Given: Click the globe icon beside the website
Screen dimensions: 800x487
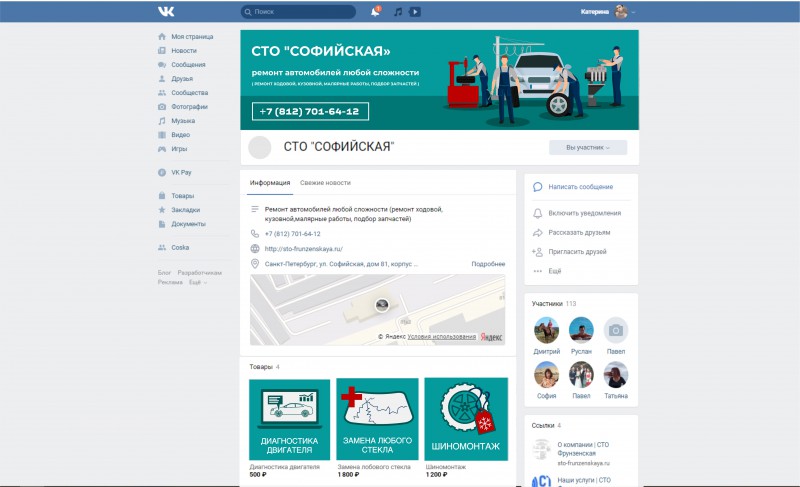Looking at the screenshot, I should click(x=255, y=249).
